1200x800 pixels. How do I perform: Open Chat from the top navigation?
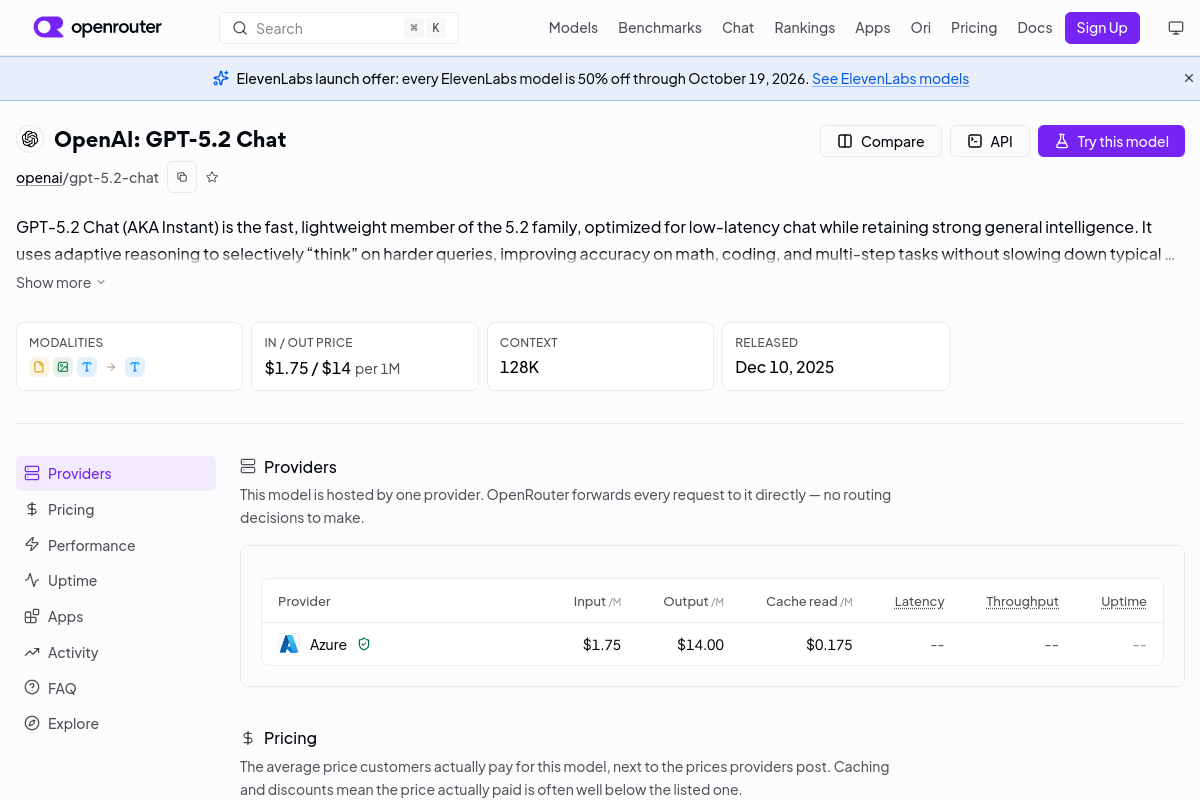click(738, 28)
